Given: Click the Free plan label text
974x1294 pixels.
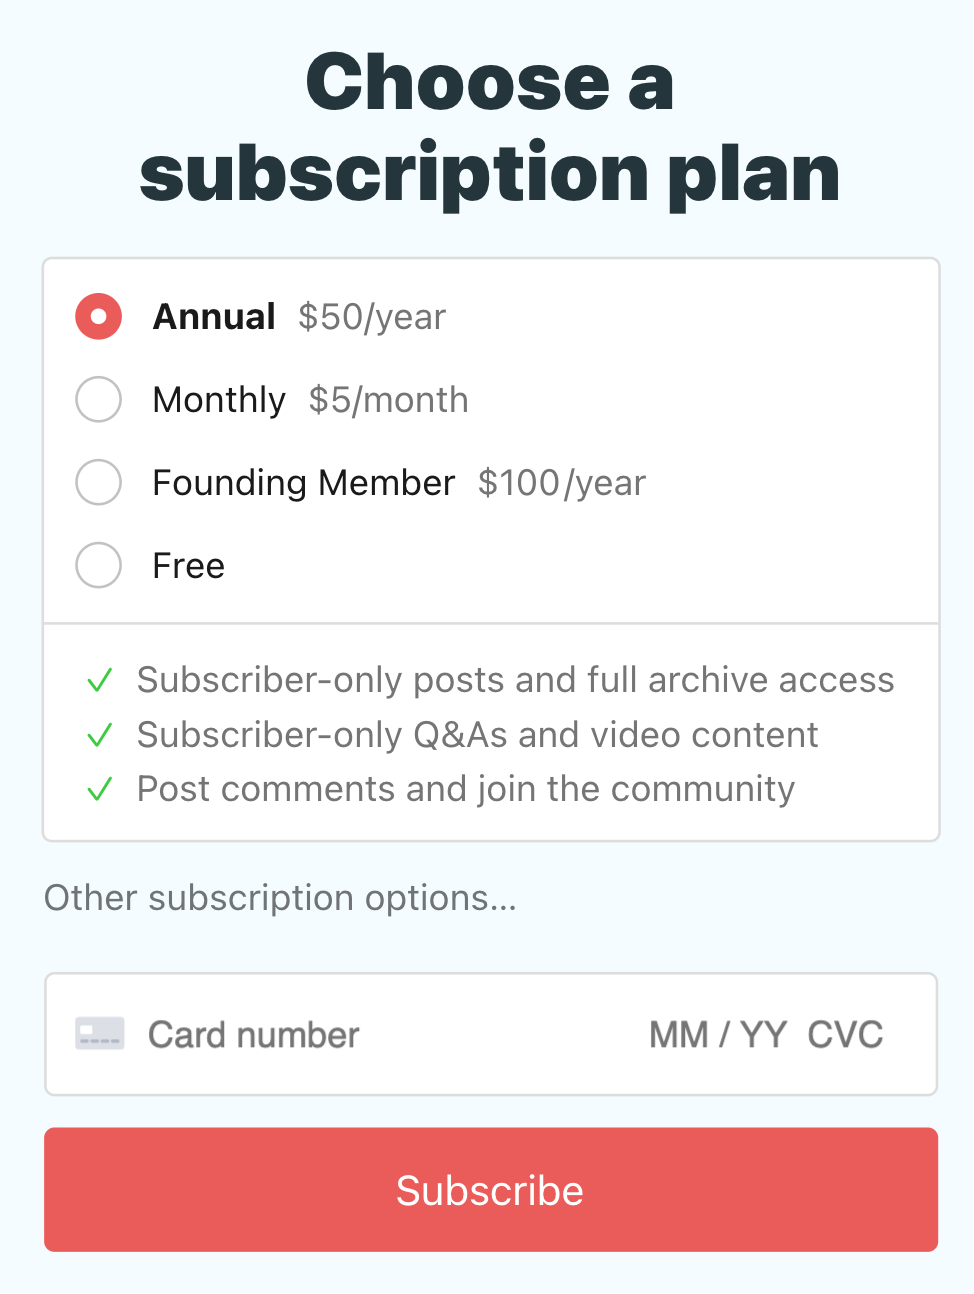Looking at the screenshot, I should (189, 566).
